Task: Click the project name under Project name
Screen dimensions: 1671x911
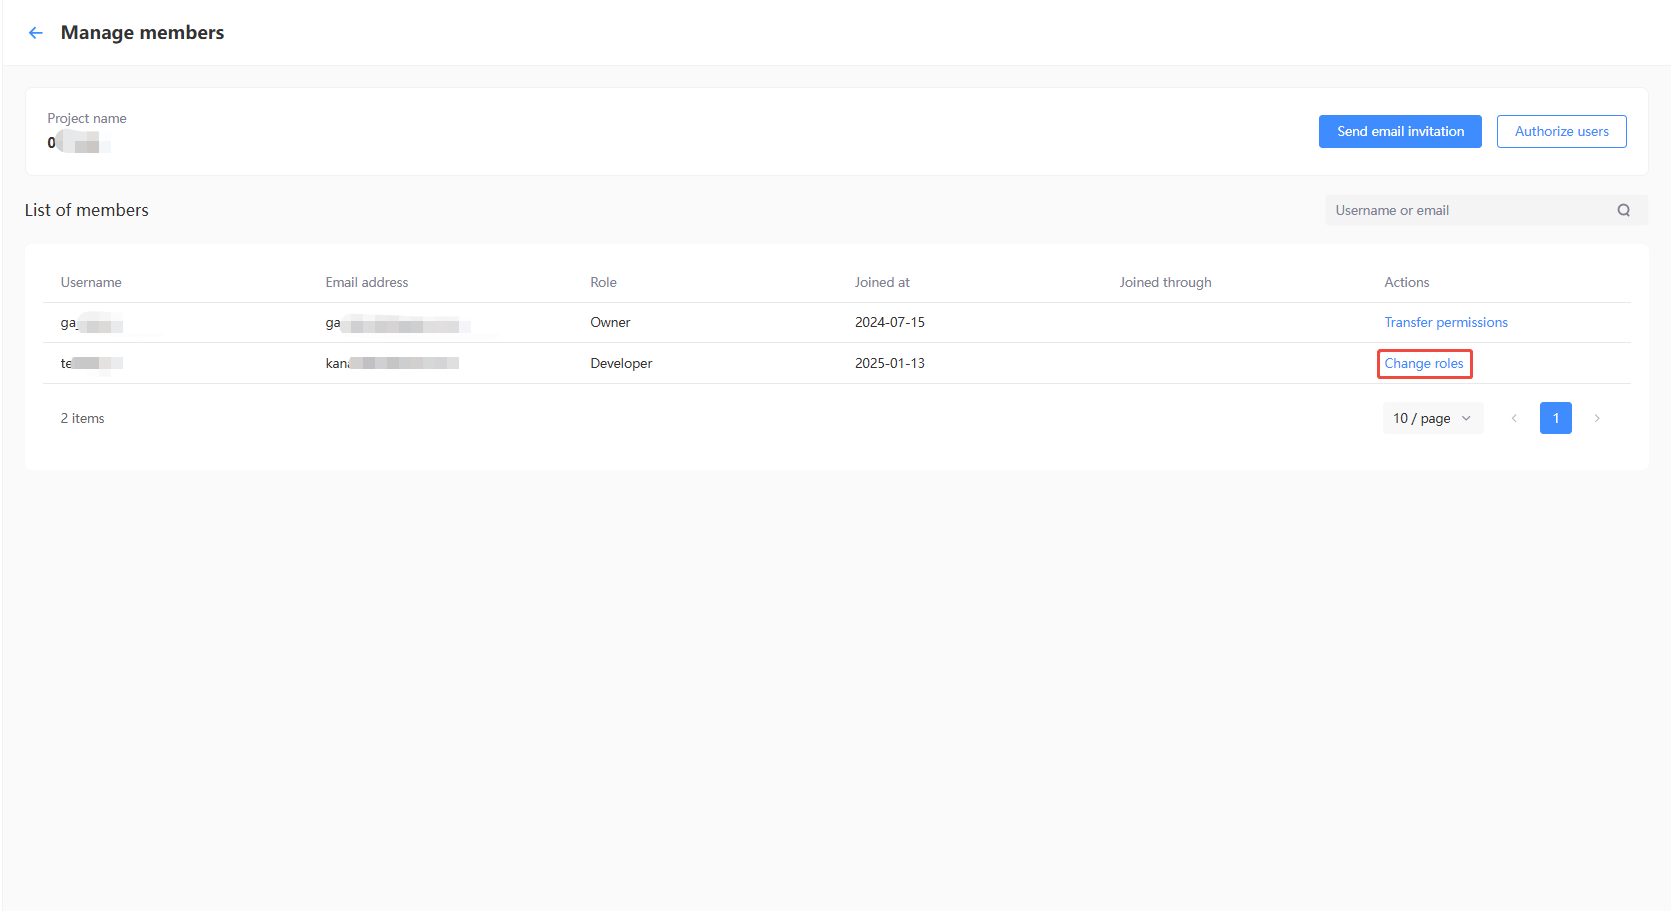Action: [x=80, y=142]
